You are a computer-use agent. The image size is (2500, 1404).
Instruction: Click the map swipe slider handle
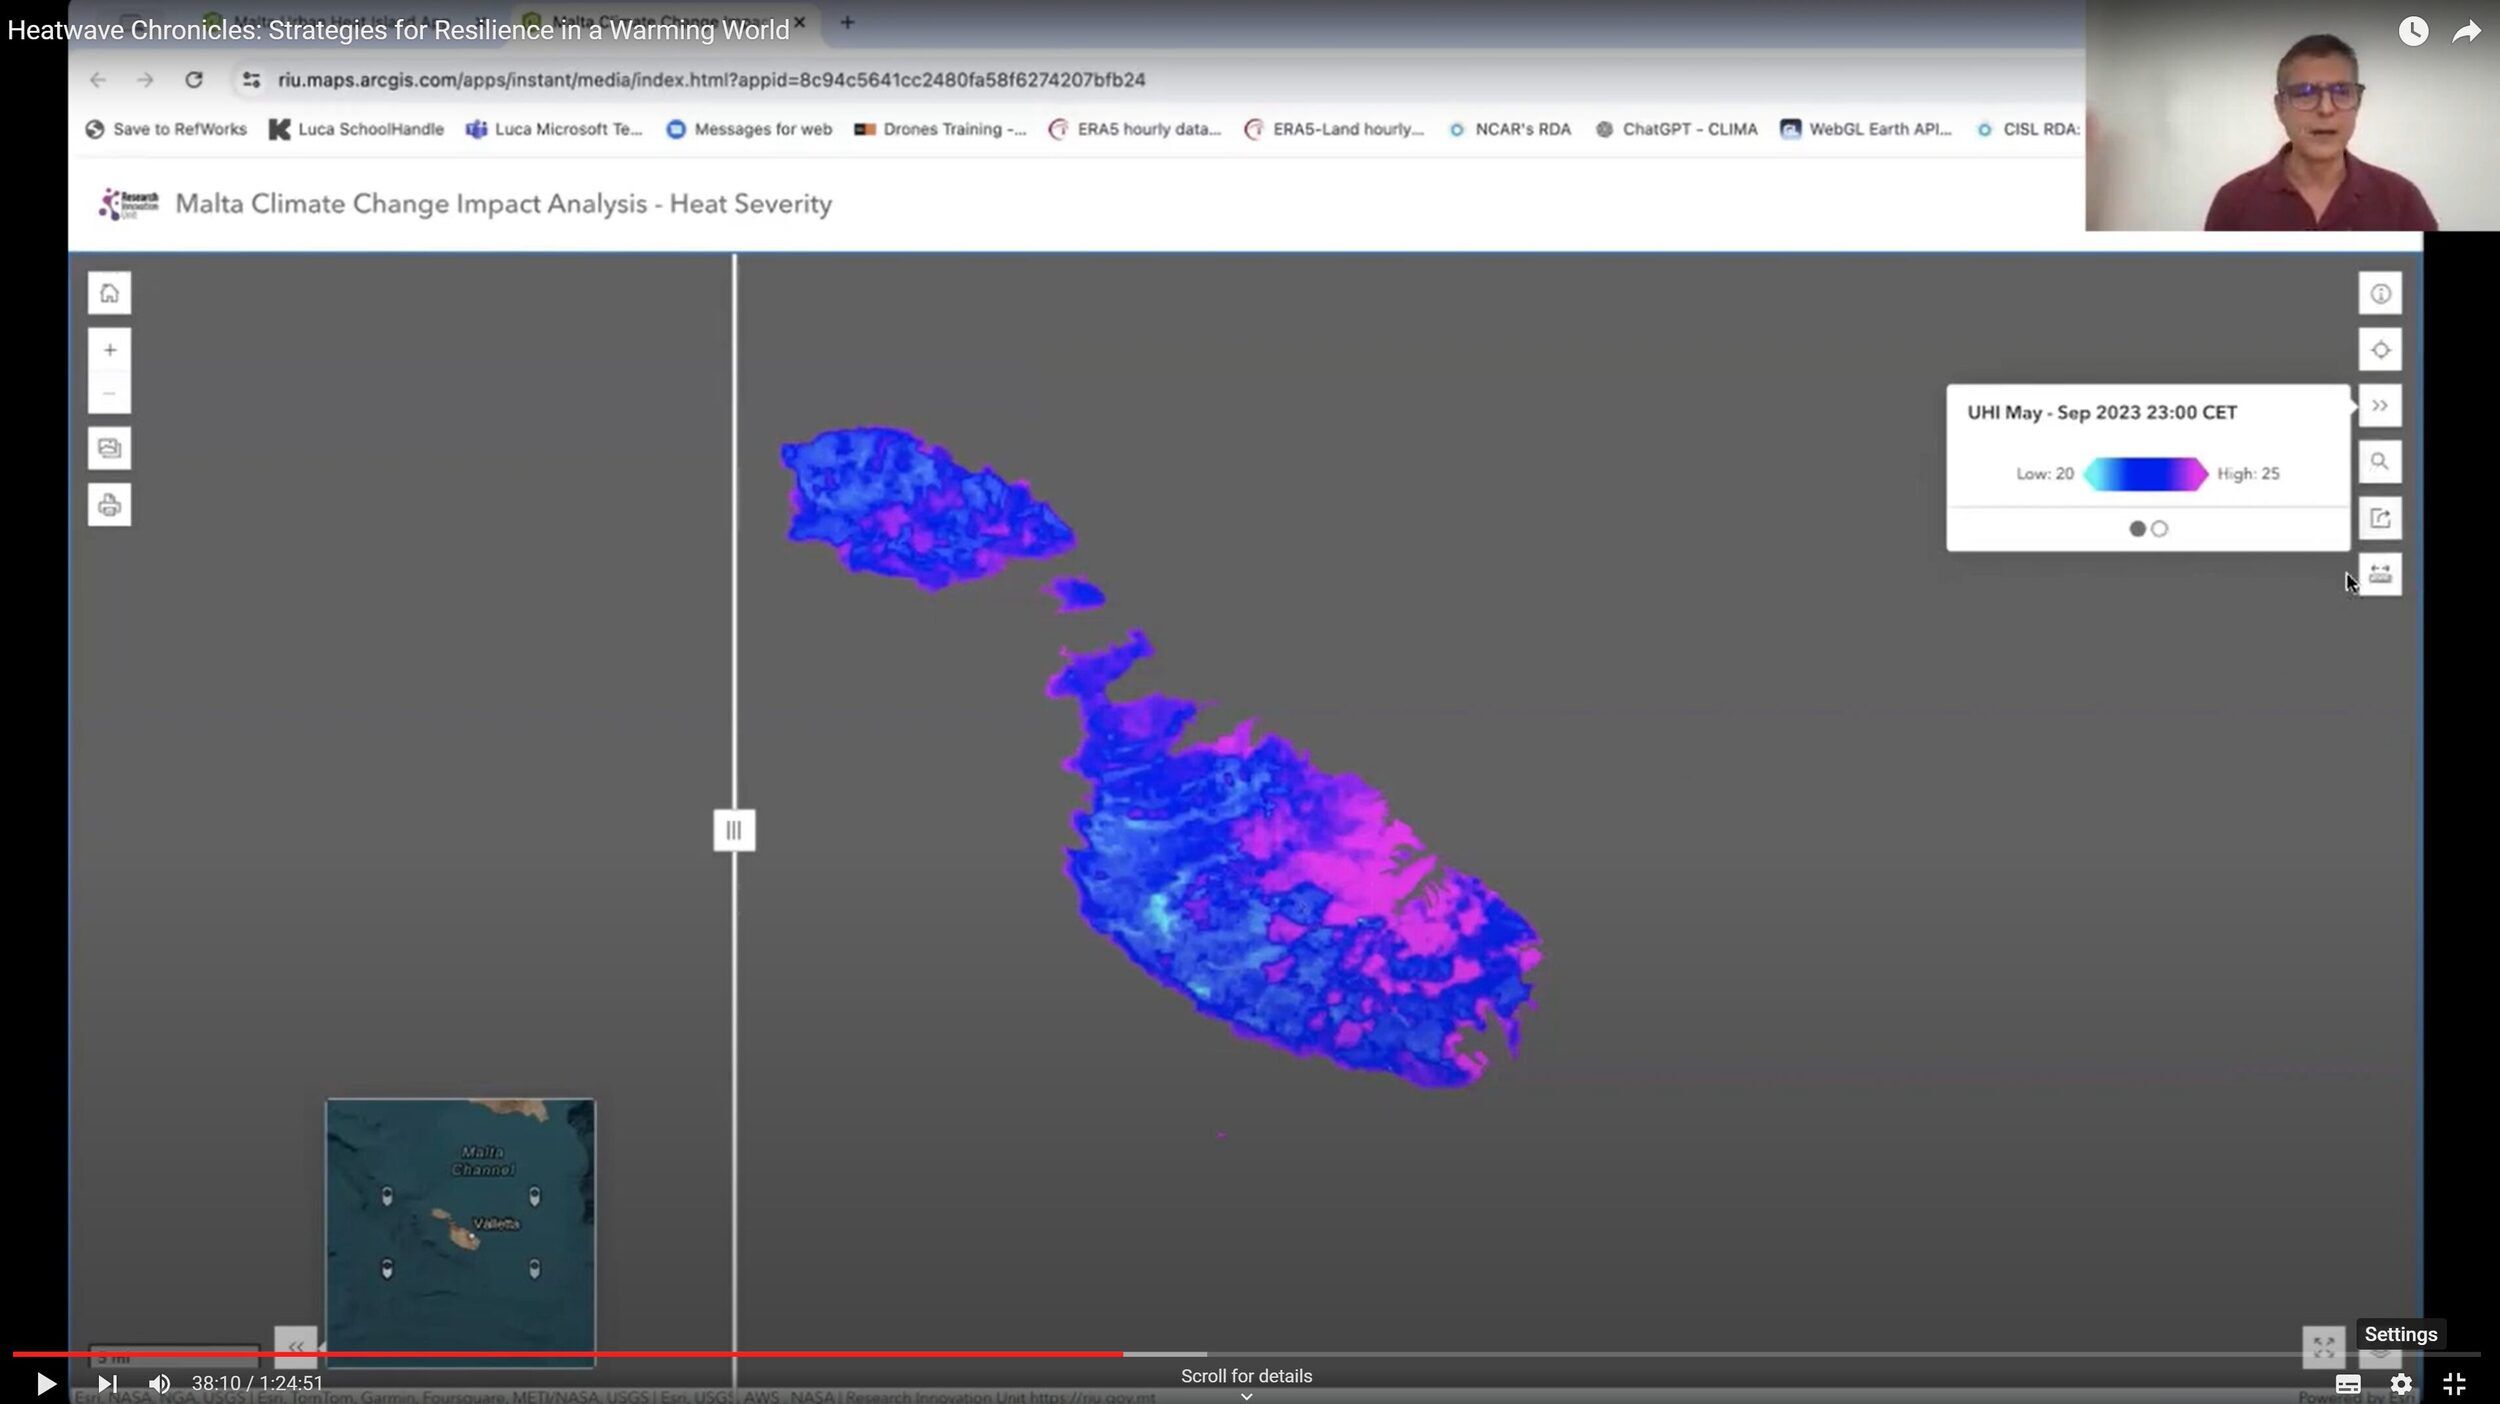coord(734,830)
